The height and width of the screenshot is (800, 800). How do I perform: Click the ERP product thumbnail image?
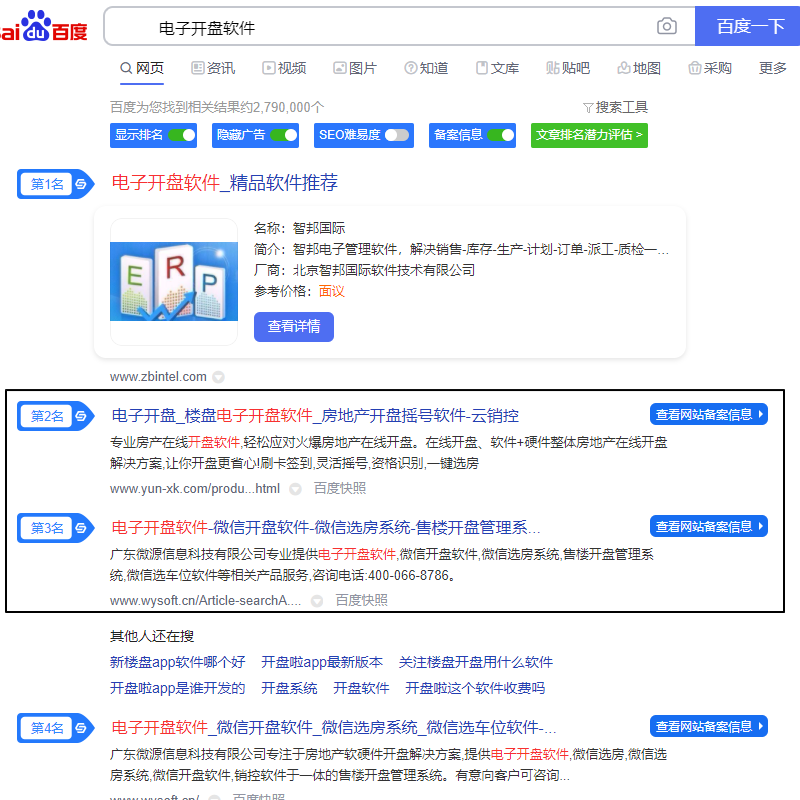174,282
